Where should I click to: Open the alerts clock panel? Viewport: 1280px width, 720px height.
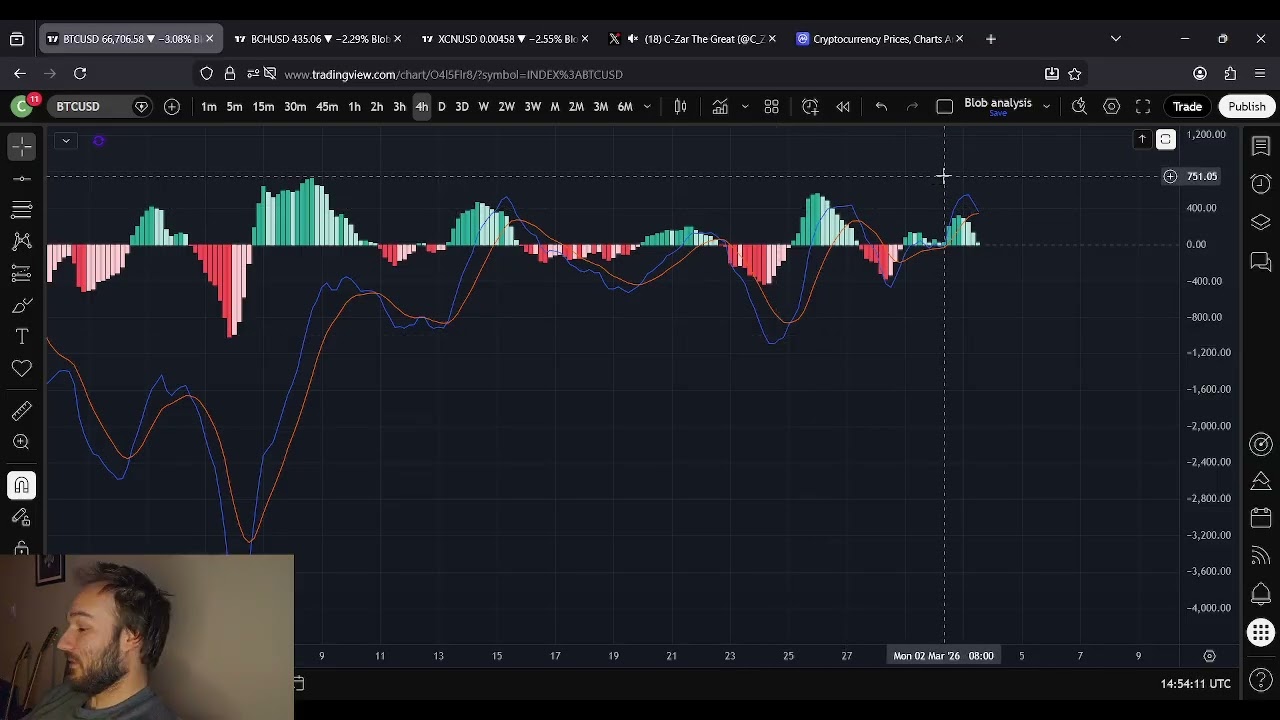[x=1260, y=184]
